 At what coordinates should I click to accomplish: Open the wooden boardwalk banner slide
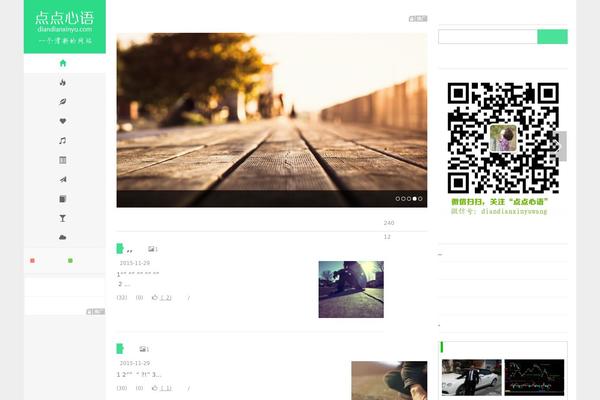tap(272, 120)
